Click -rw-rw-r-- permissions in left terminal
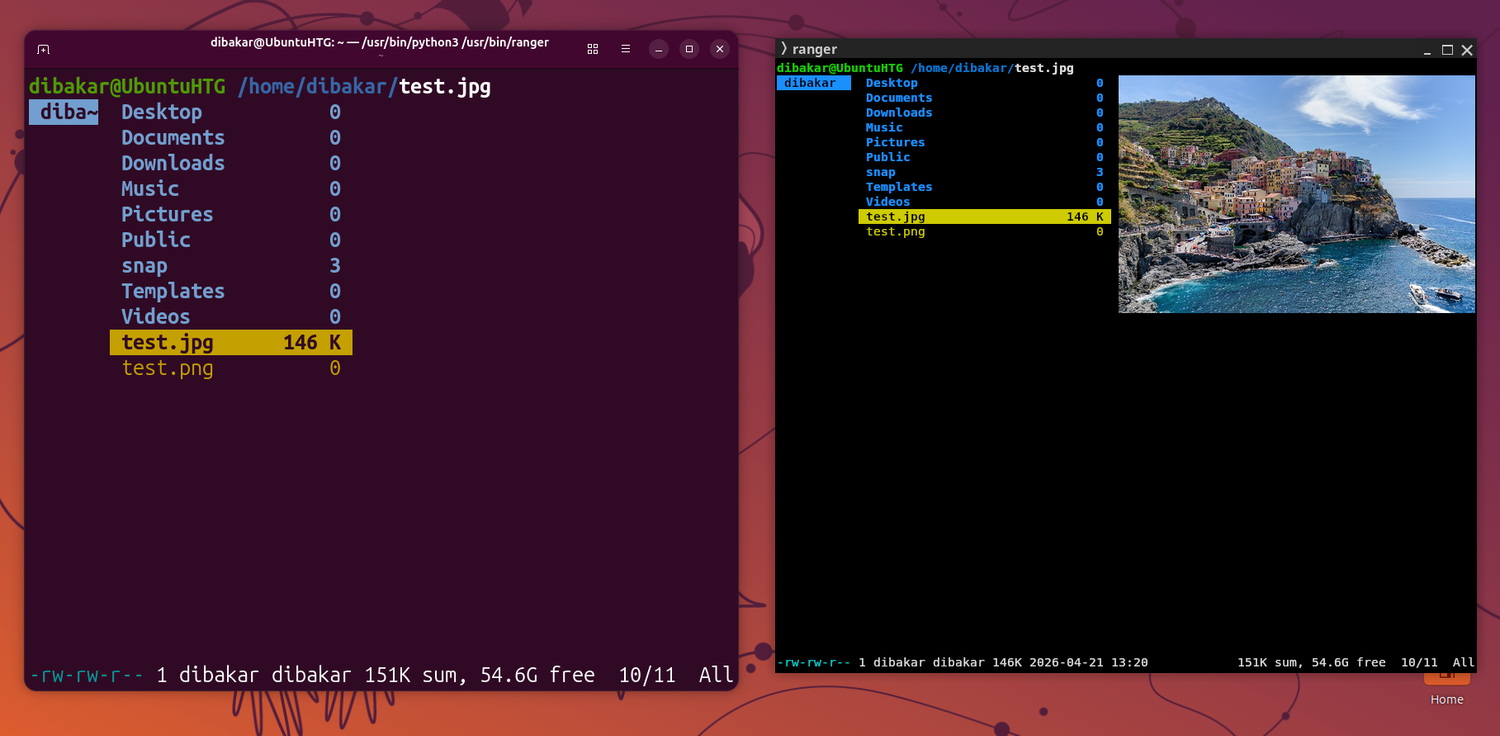This screenshot has width=1500, height=736. click(x=86, y=675)
